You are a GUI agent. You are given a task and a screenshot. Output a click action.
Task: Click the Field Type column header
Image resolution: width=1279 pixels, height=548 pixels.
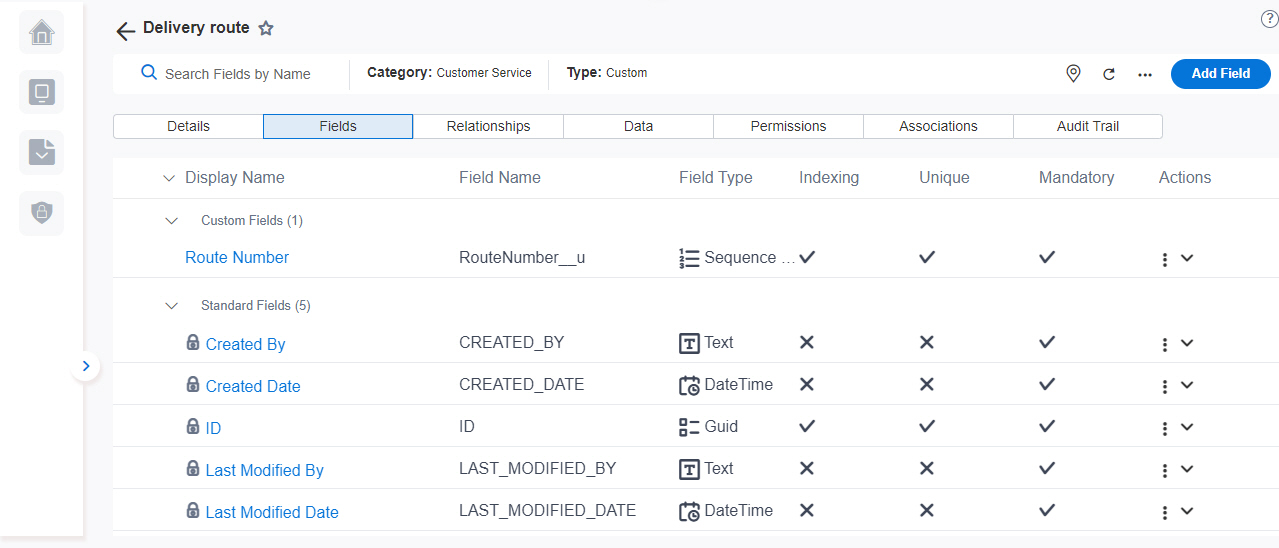pos(716,177)
